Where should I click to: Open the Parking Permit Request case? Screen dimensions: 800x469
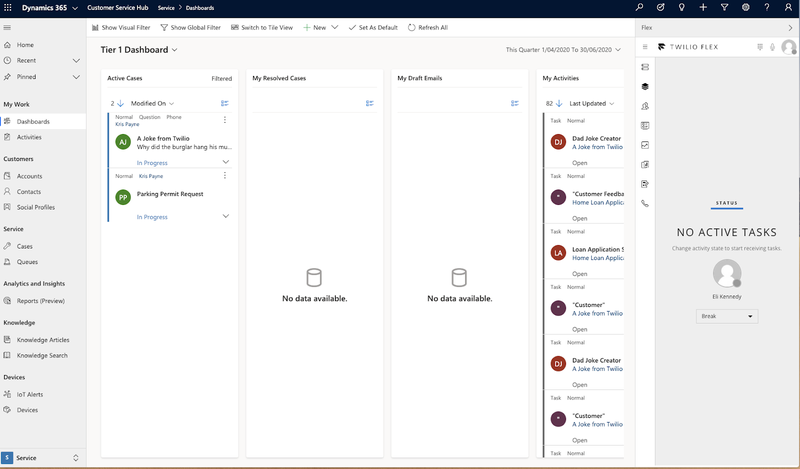click(x=170, y=193)
